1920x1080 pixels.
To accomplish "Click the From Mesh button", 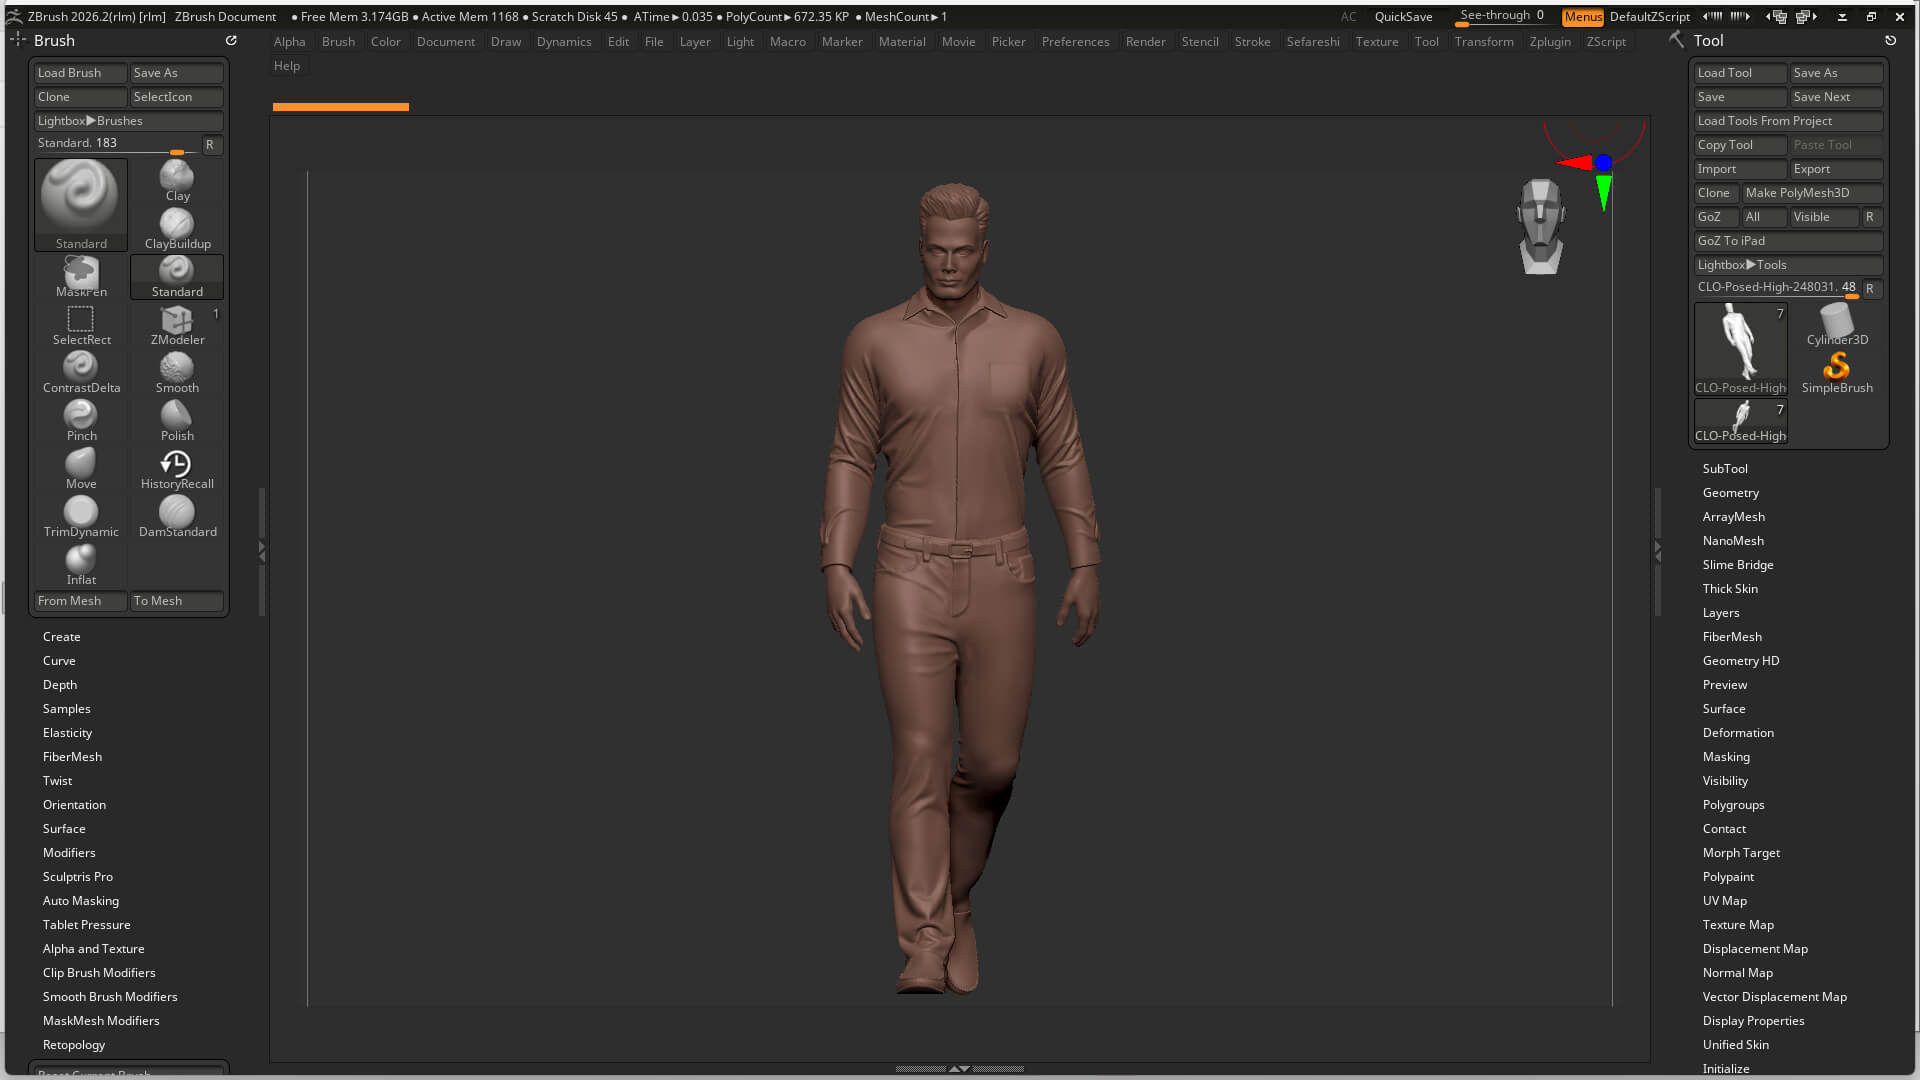I will [81, 601].
